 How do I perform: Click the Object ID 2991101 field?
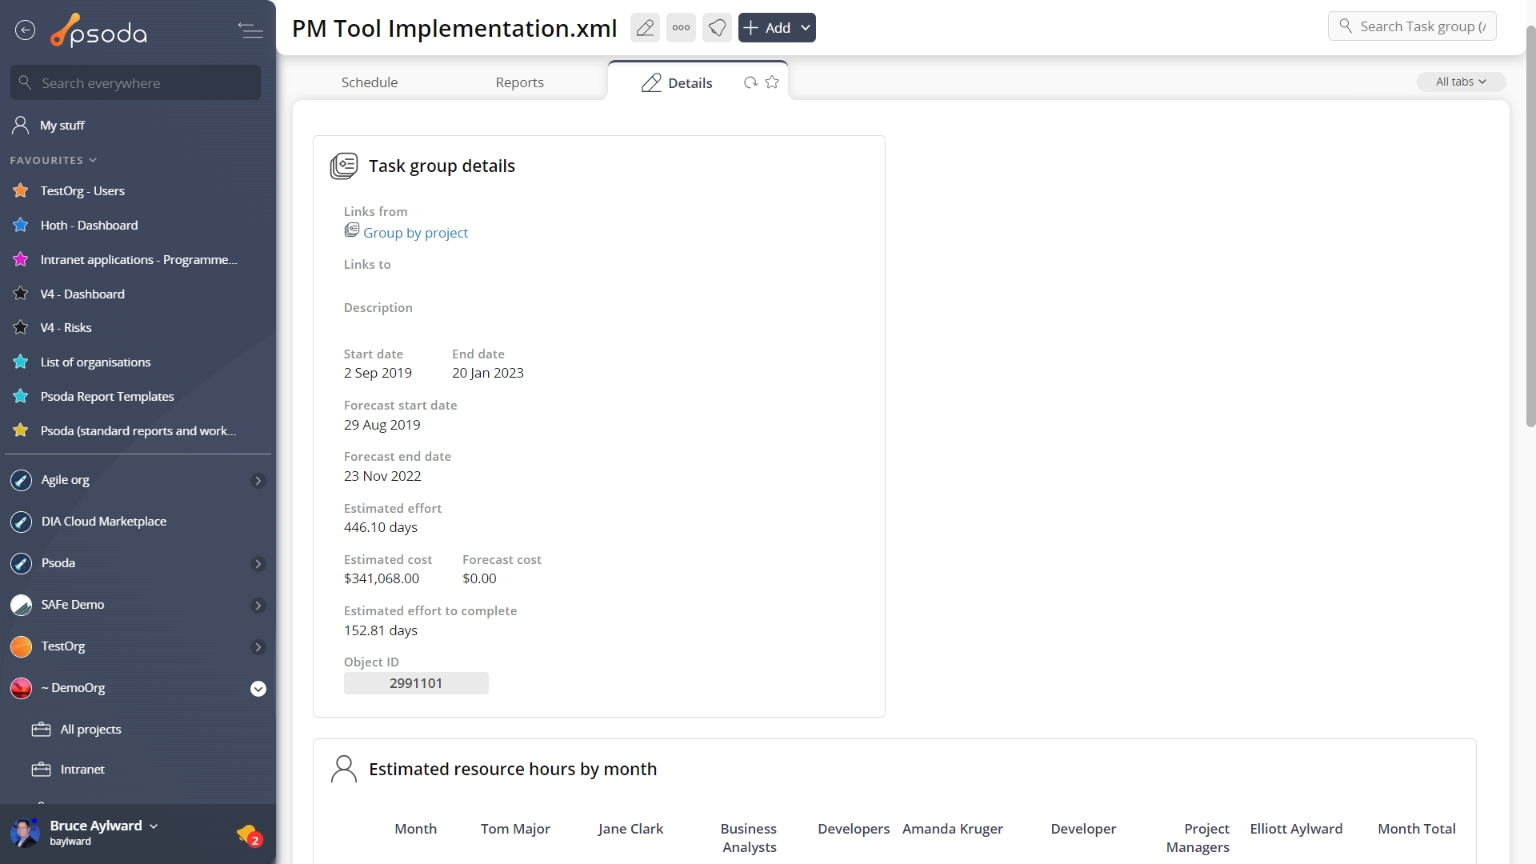coord(416,683)
